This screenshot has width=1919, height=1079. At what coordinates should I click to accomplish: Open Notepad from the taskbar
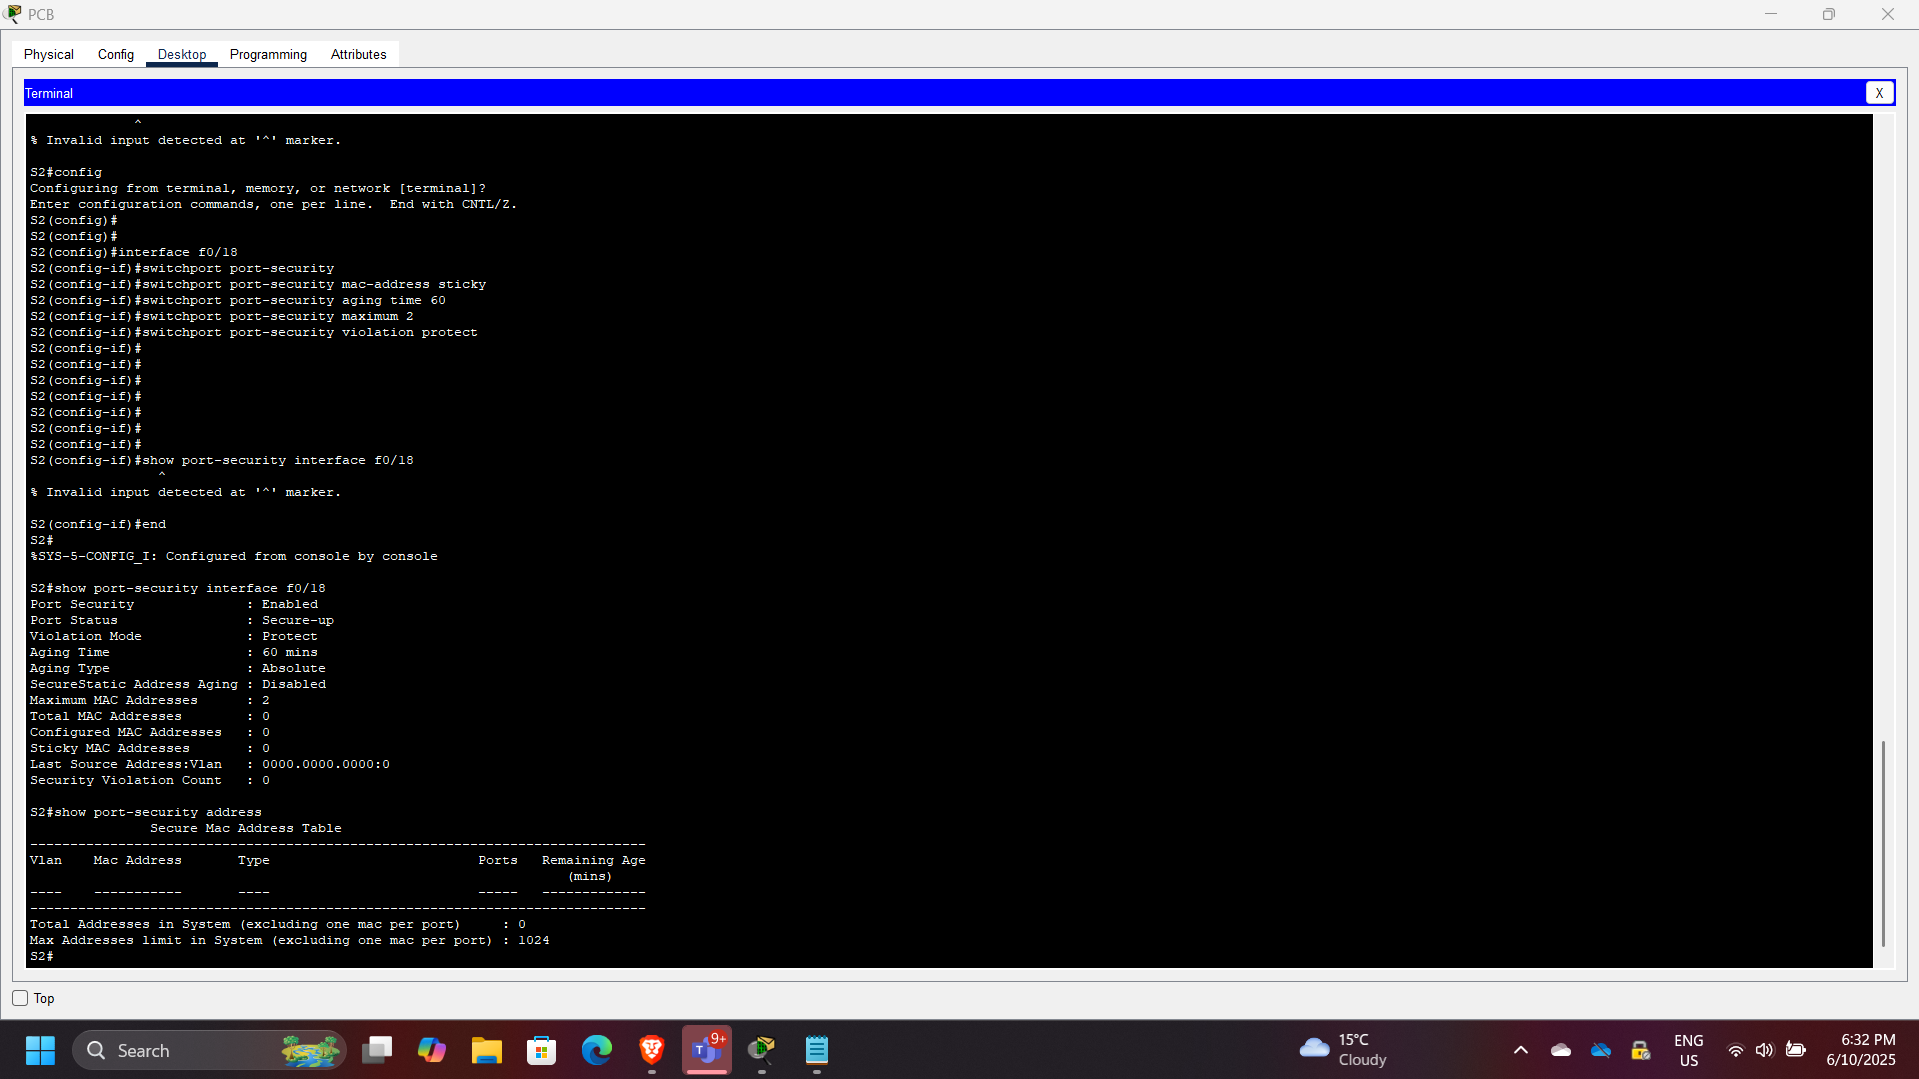pos(817,1050)
